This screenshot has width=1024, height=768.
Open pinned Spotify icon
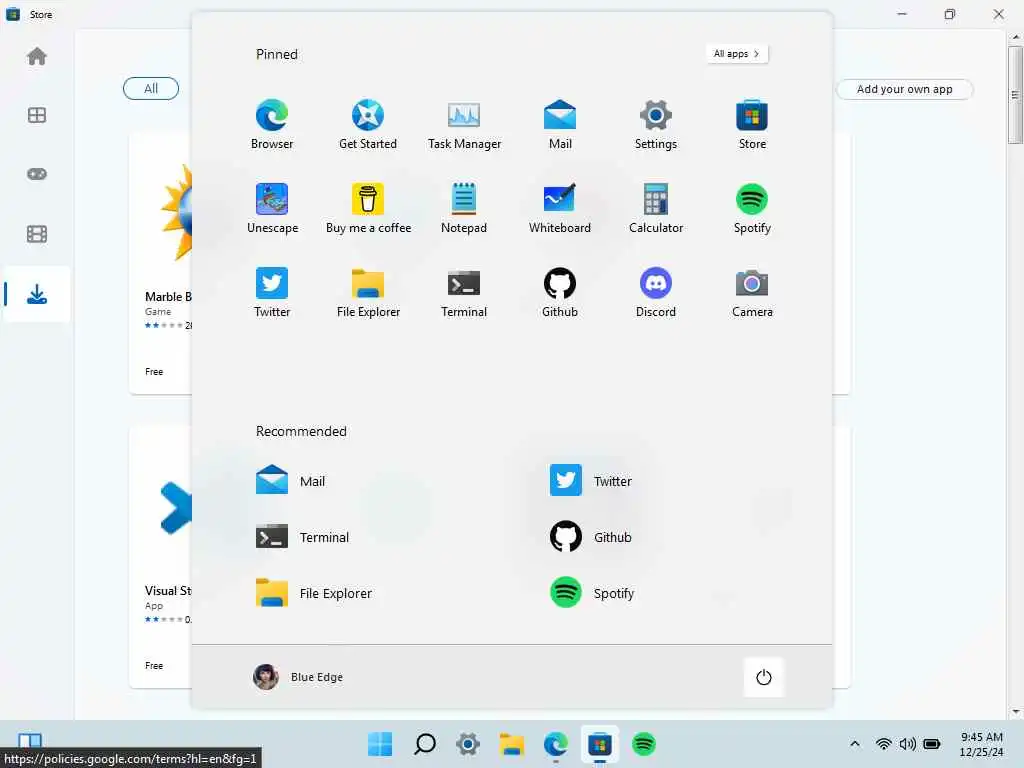[x=752, y=208]
